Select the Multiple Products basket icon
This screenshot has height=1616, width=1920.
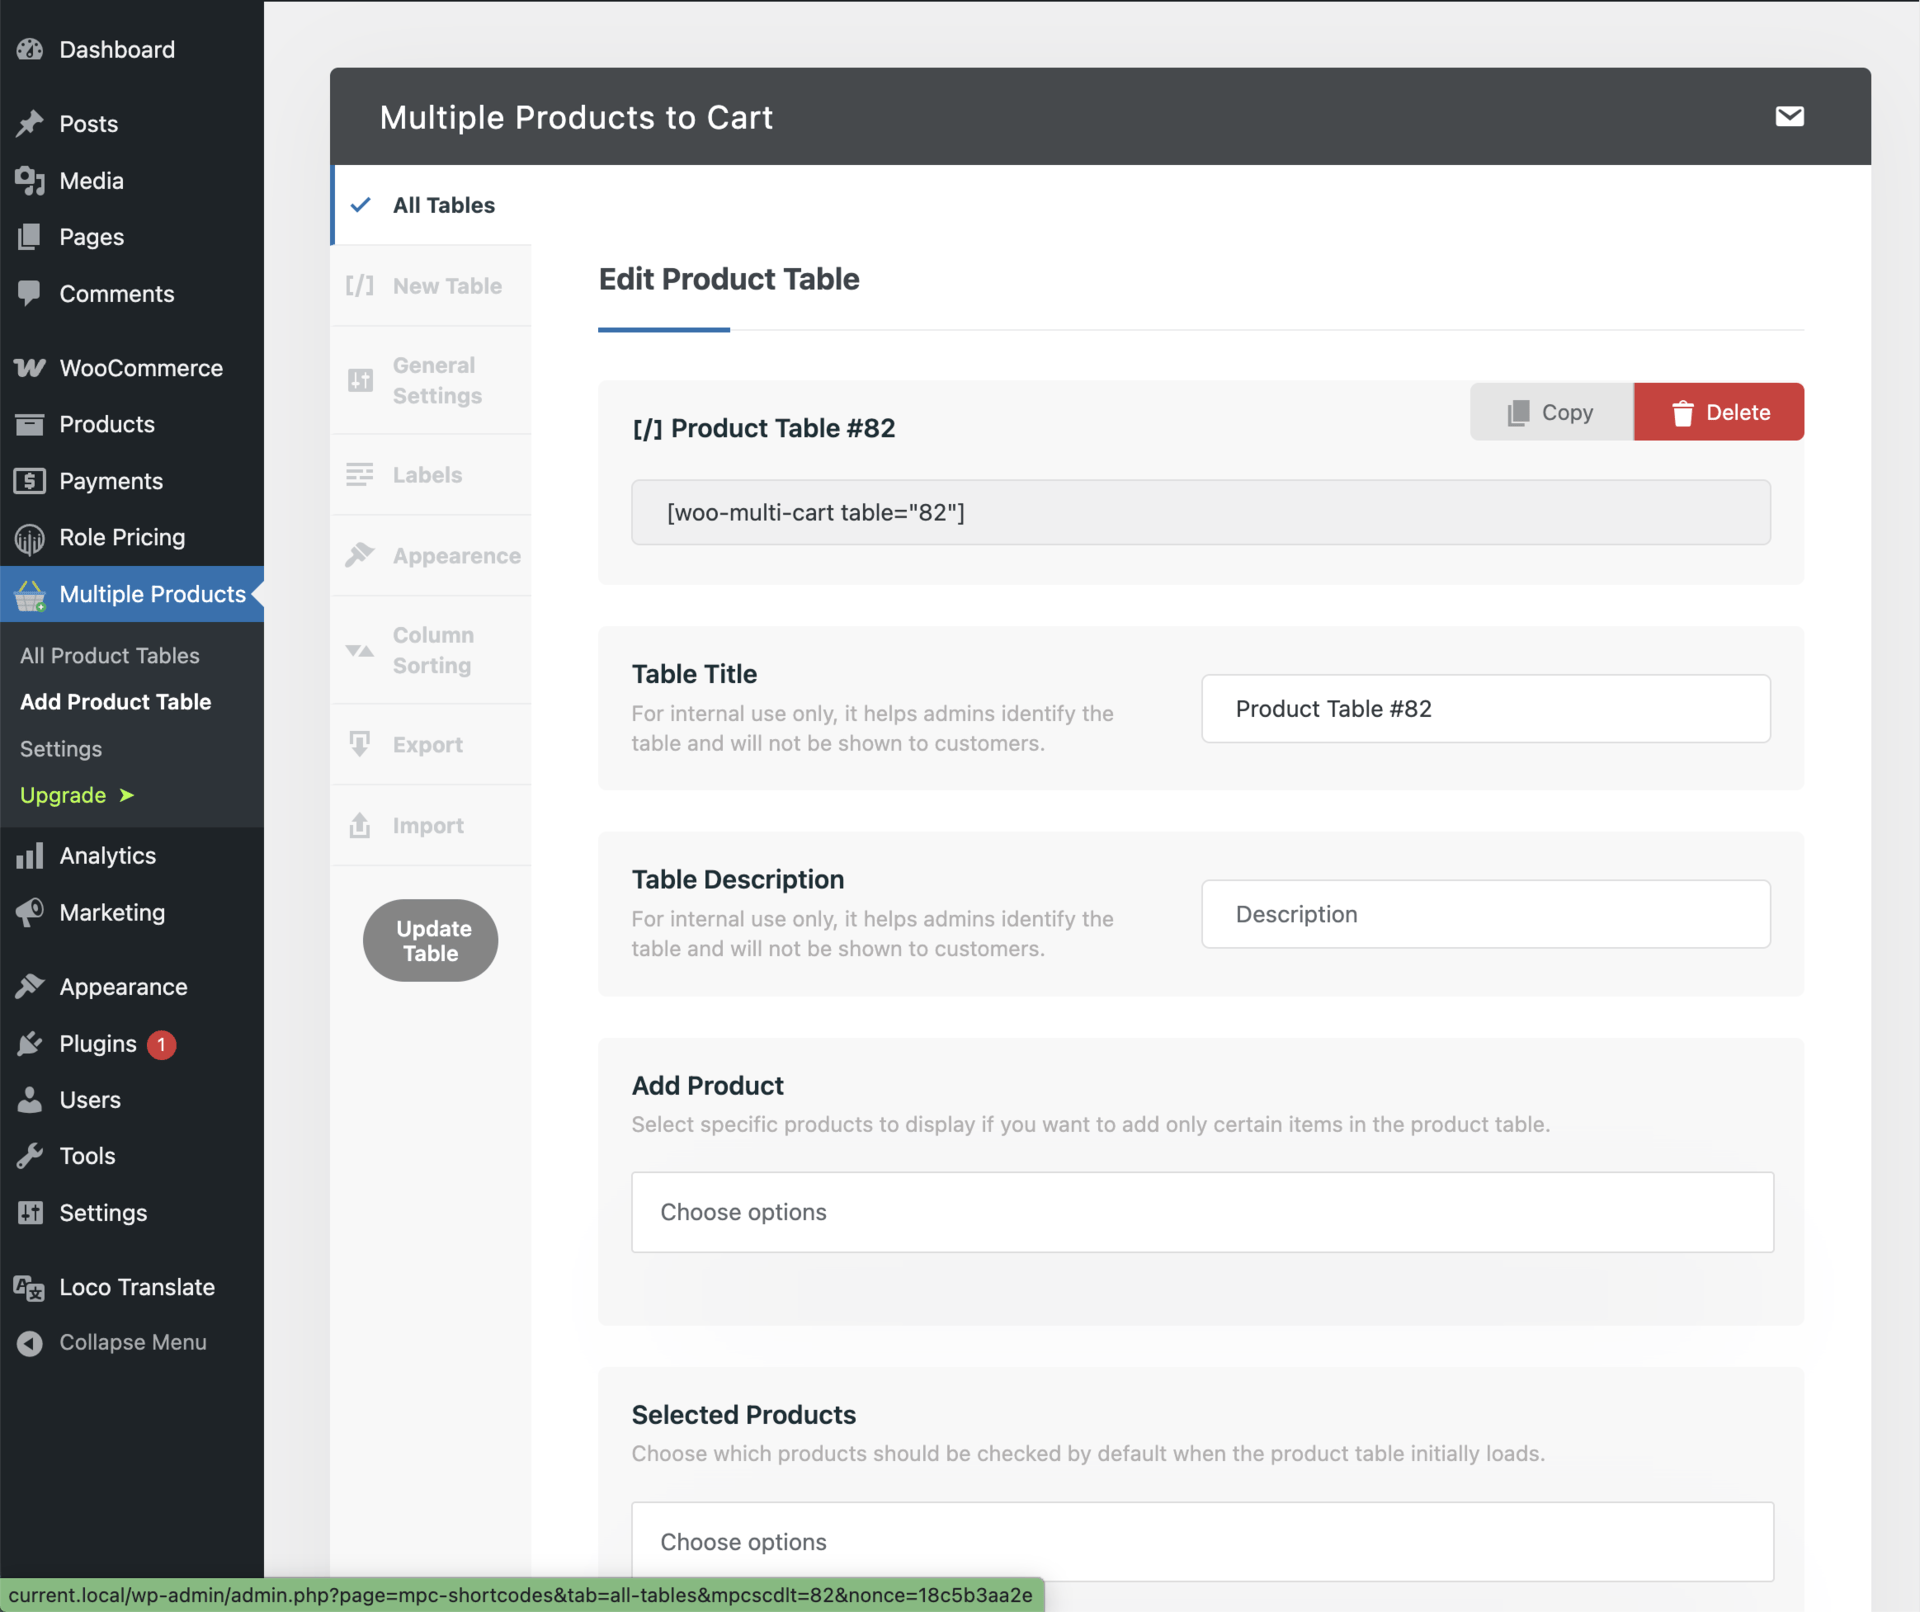tap(29, 594)
